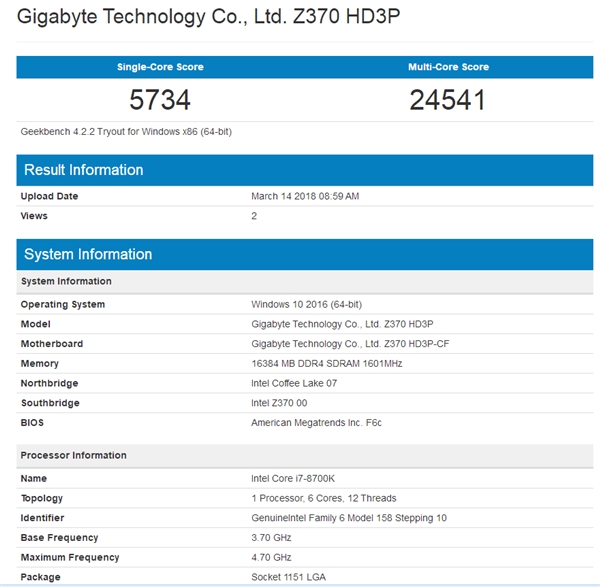The image size is (600, 587).
Task: Click the Memory value 16384 MB DDR4
Action: (x=326, y=364)
